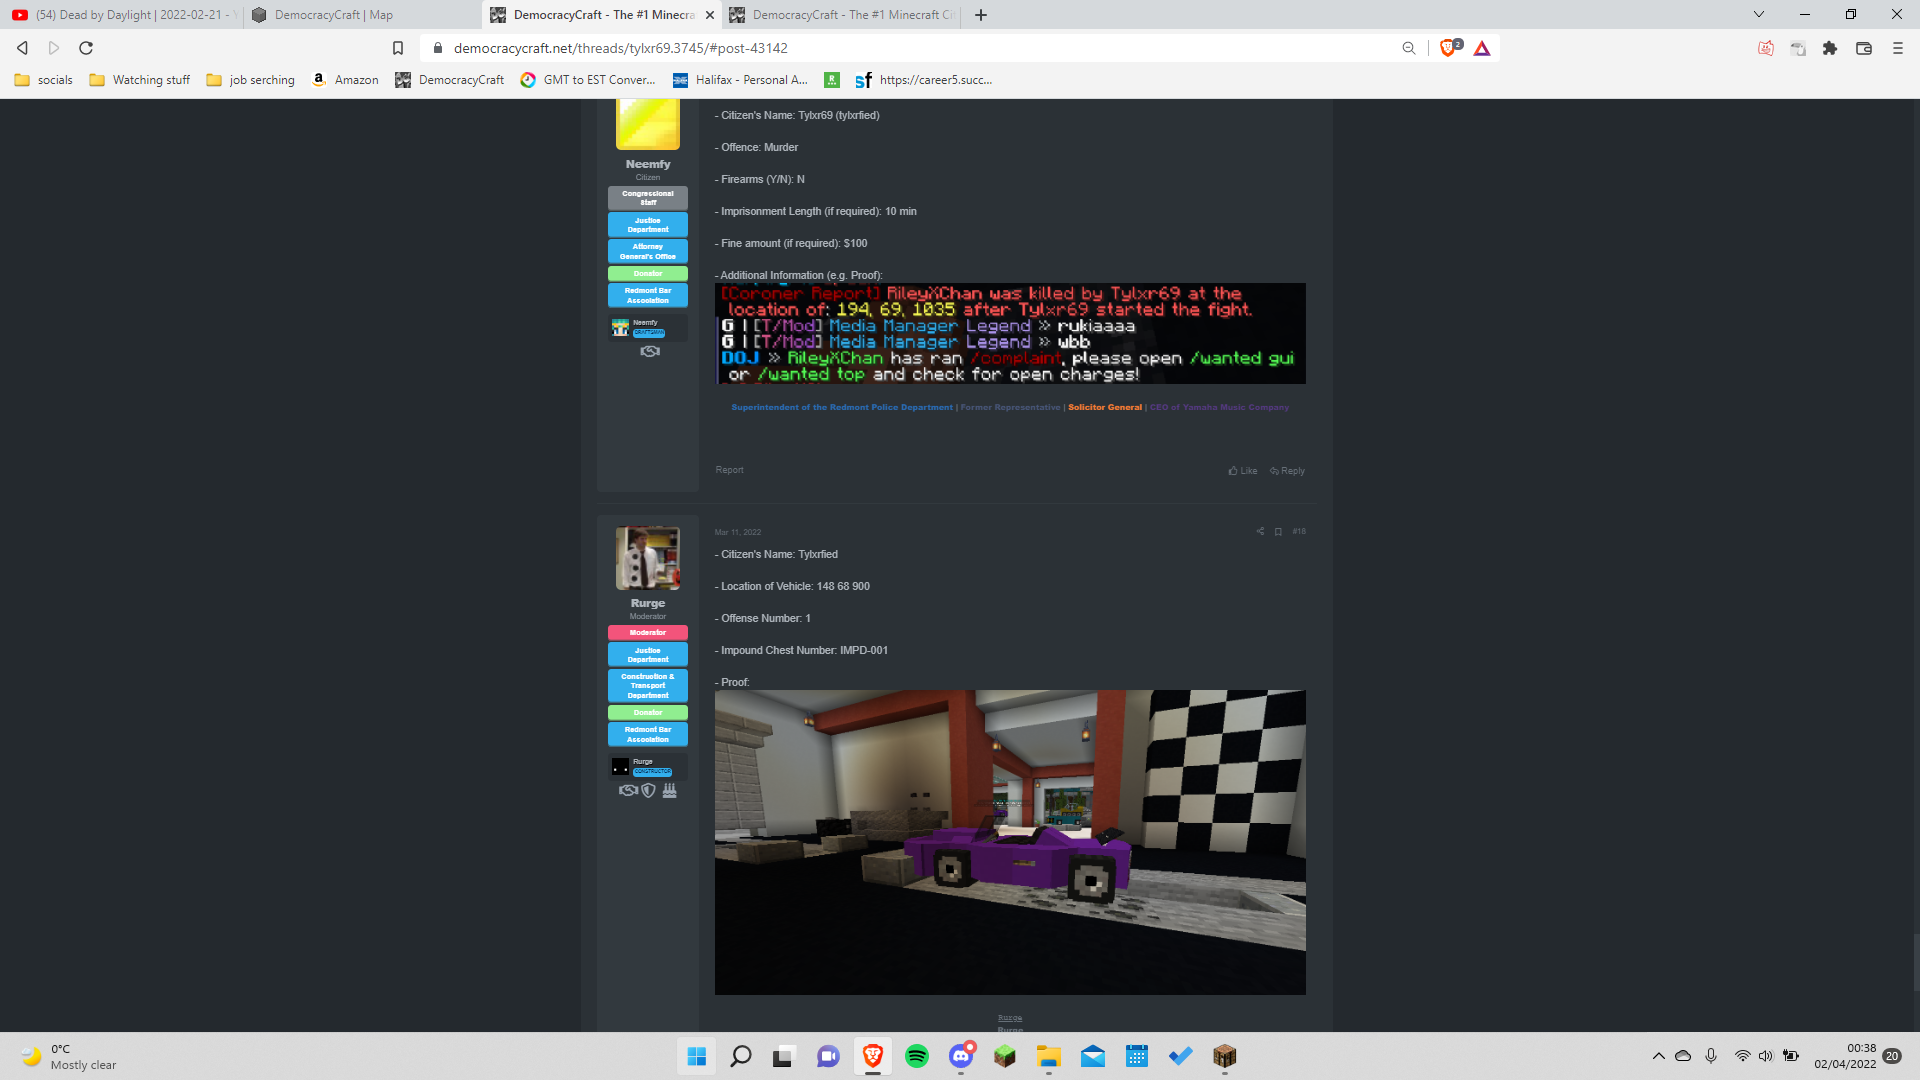Open the browser hamburger menu
The image size is (1920, 1080).
point(1898,48)
